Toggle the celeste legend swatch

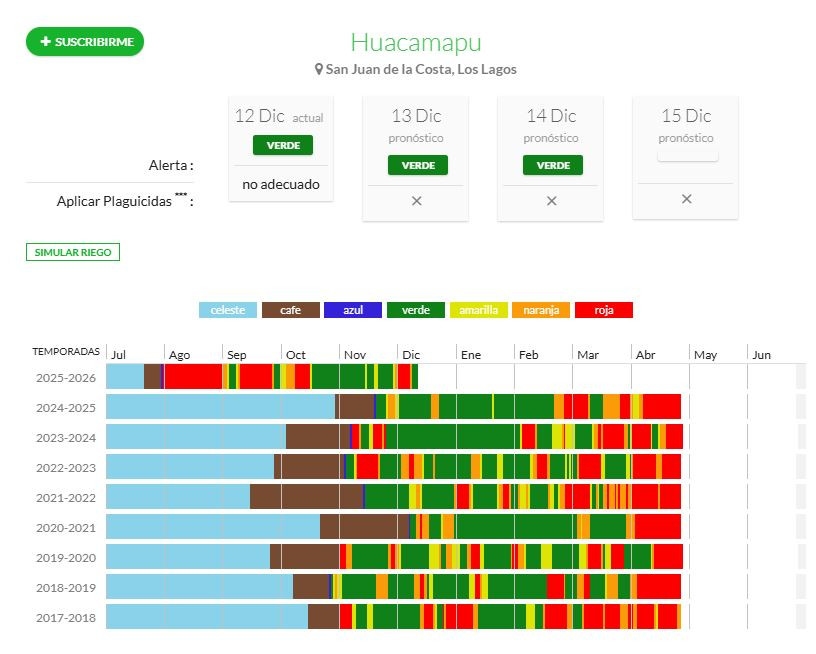[x=228, y=310]
